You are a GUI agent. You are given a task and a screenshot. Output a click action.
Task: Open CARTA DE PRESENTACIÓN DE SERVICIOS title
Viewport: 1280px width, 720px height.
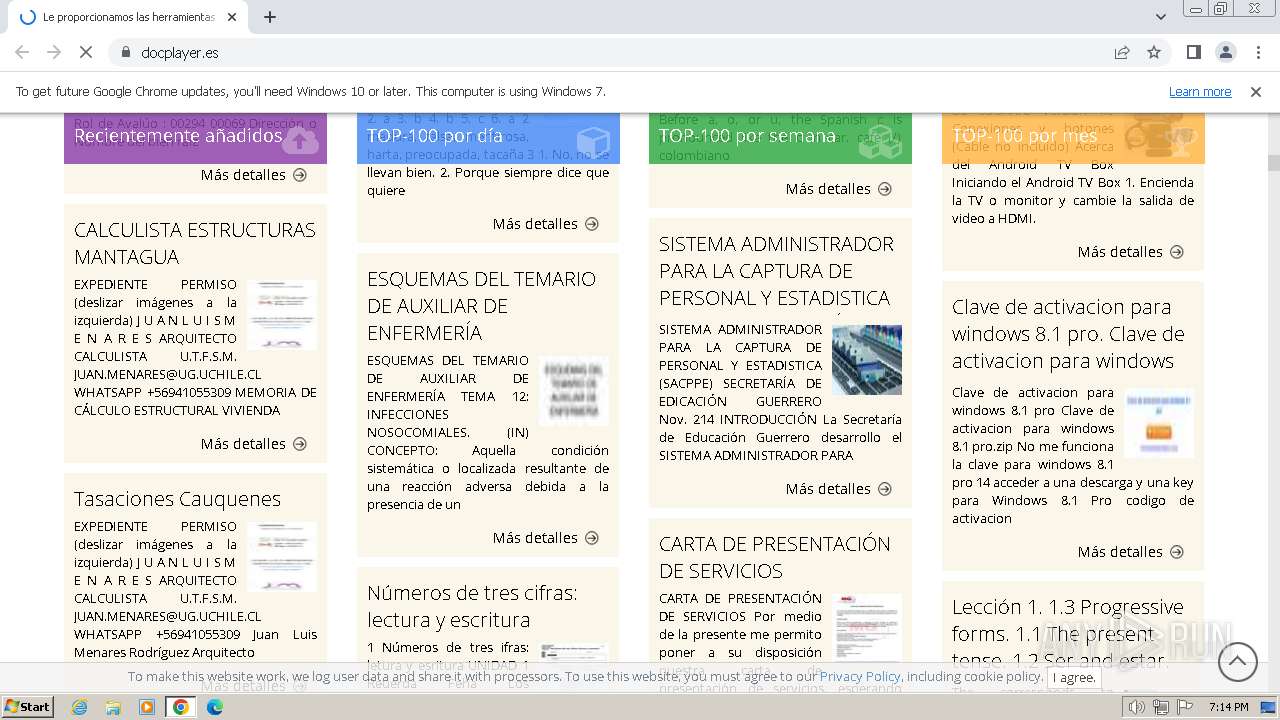pyautogui.click(x=774, y=557)
